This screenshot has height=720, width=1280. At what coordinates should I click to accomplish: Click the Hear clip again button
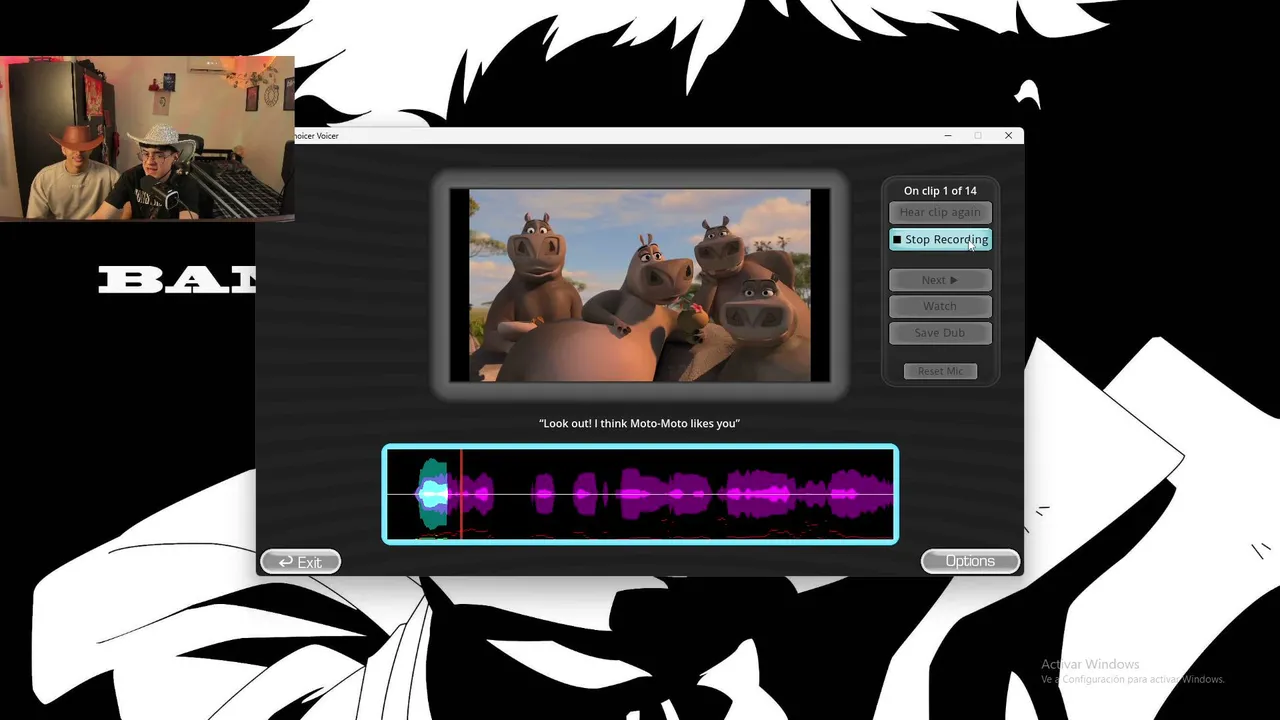point(940,212)
